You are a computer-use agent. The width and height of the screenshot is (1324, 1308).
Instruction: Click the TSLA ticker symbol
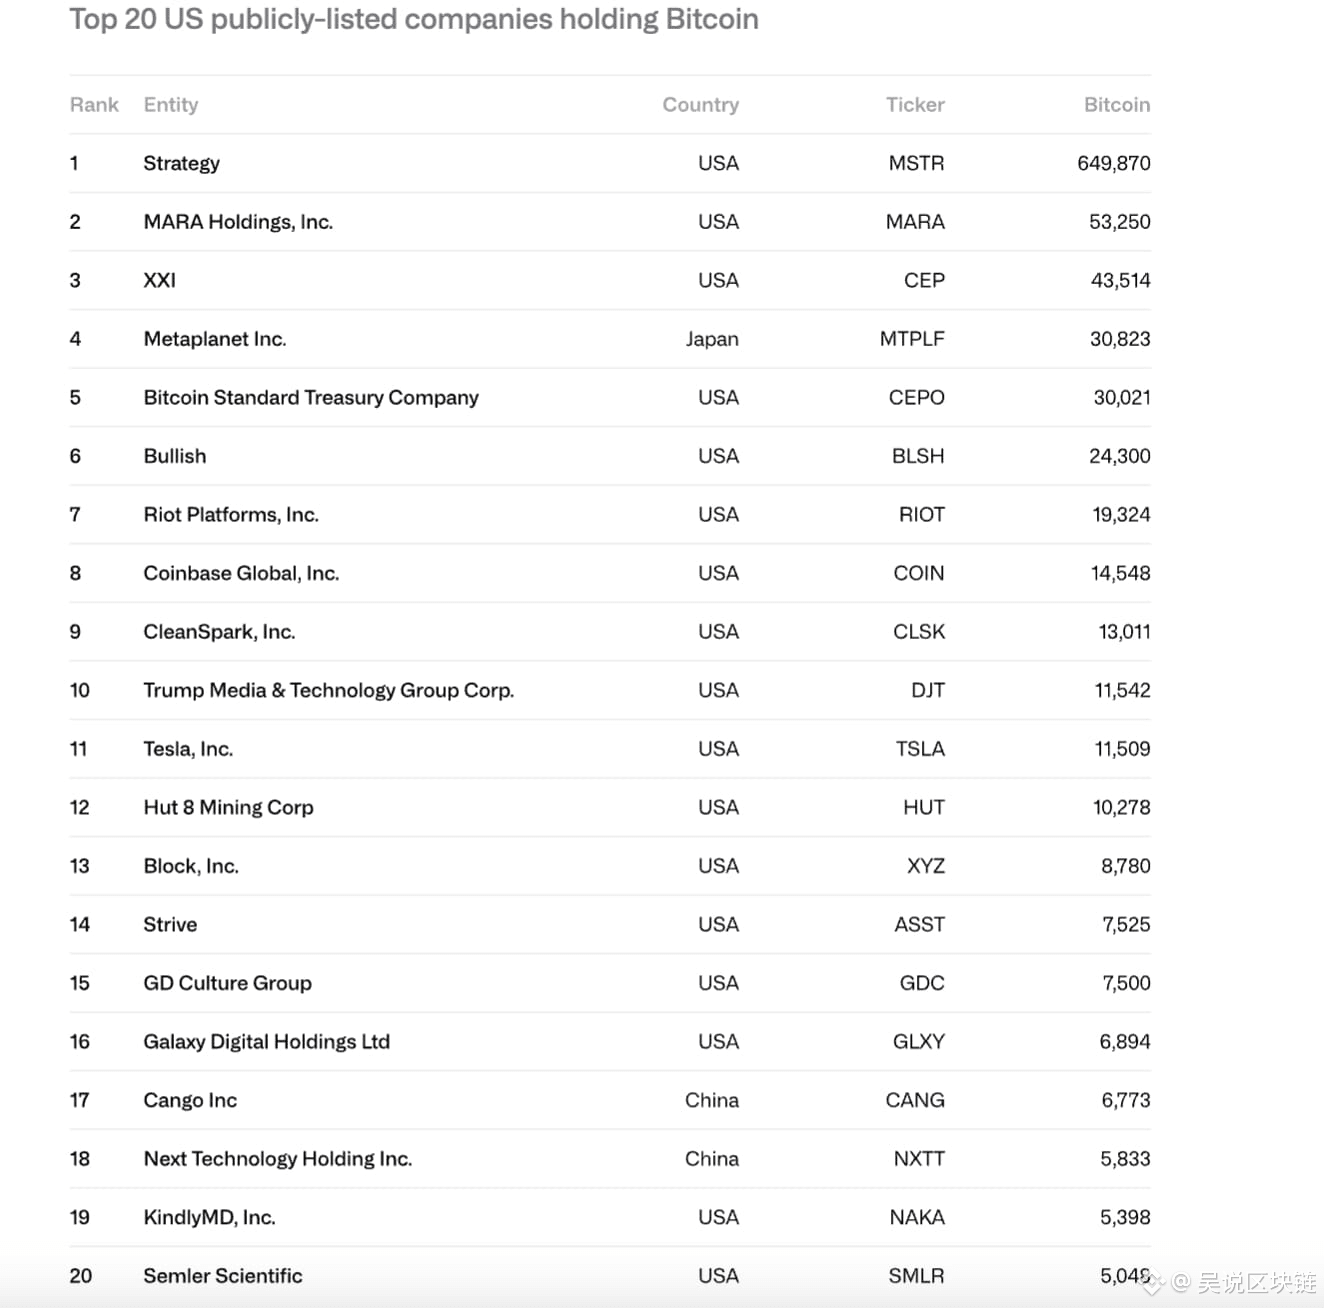pyautogui.click(x=919, y=749)
